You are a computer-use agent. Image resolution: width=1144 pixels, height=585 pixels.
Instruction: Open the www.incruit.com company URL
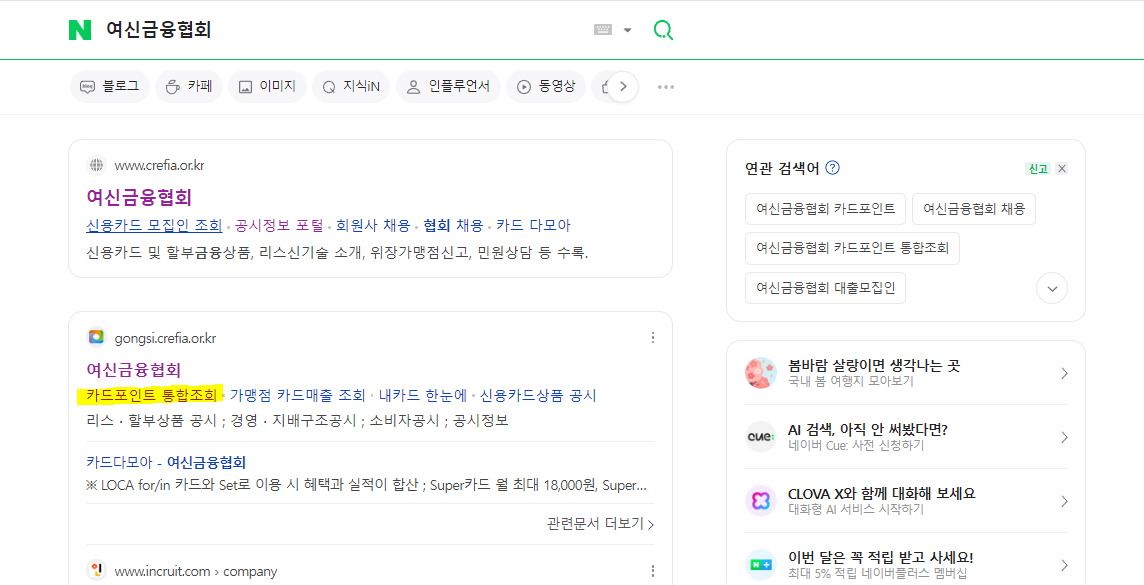click(196, 571)
